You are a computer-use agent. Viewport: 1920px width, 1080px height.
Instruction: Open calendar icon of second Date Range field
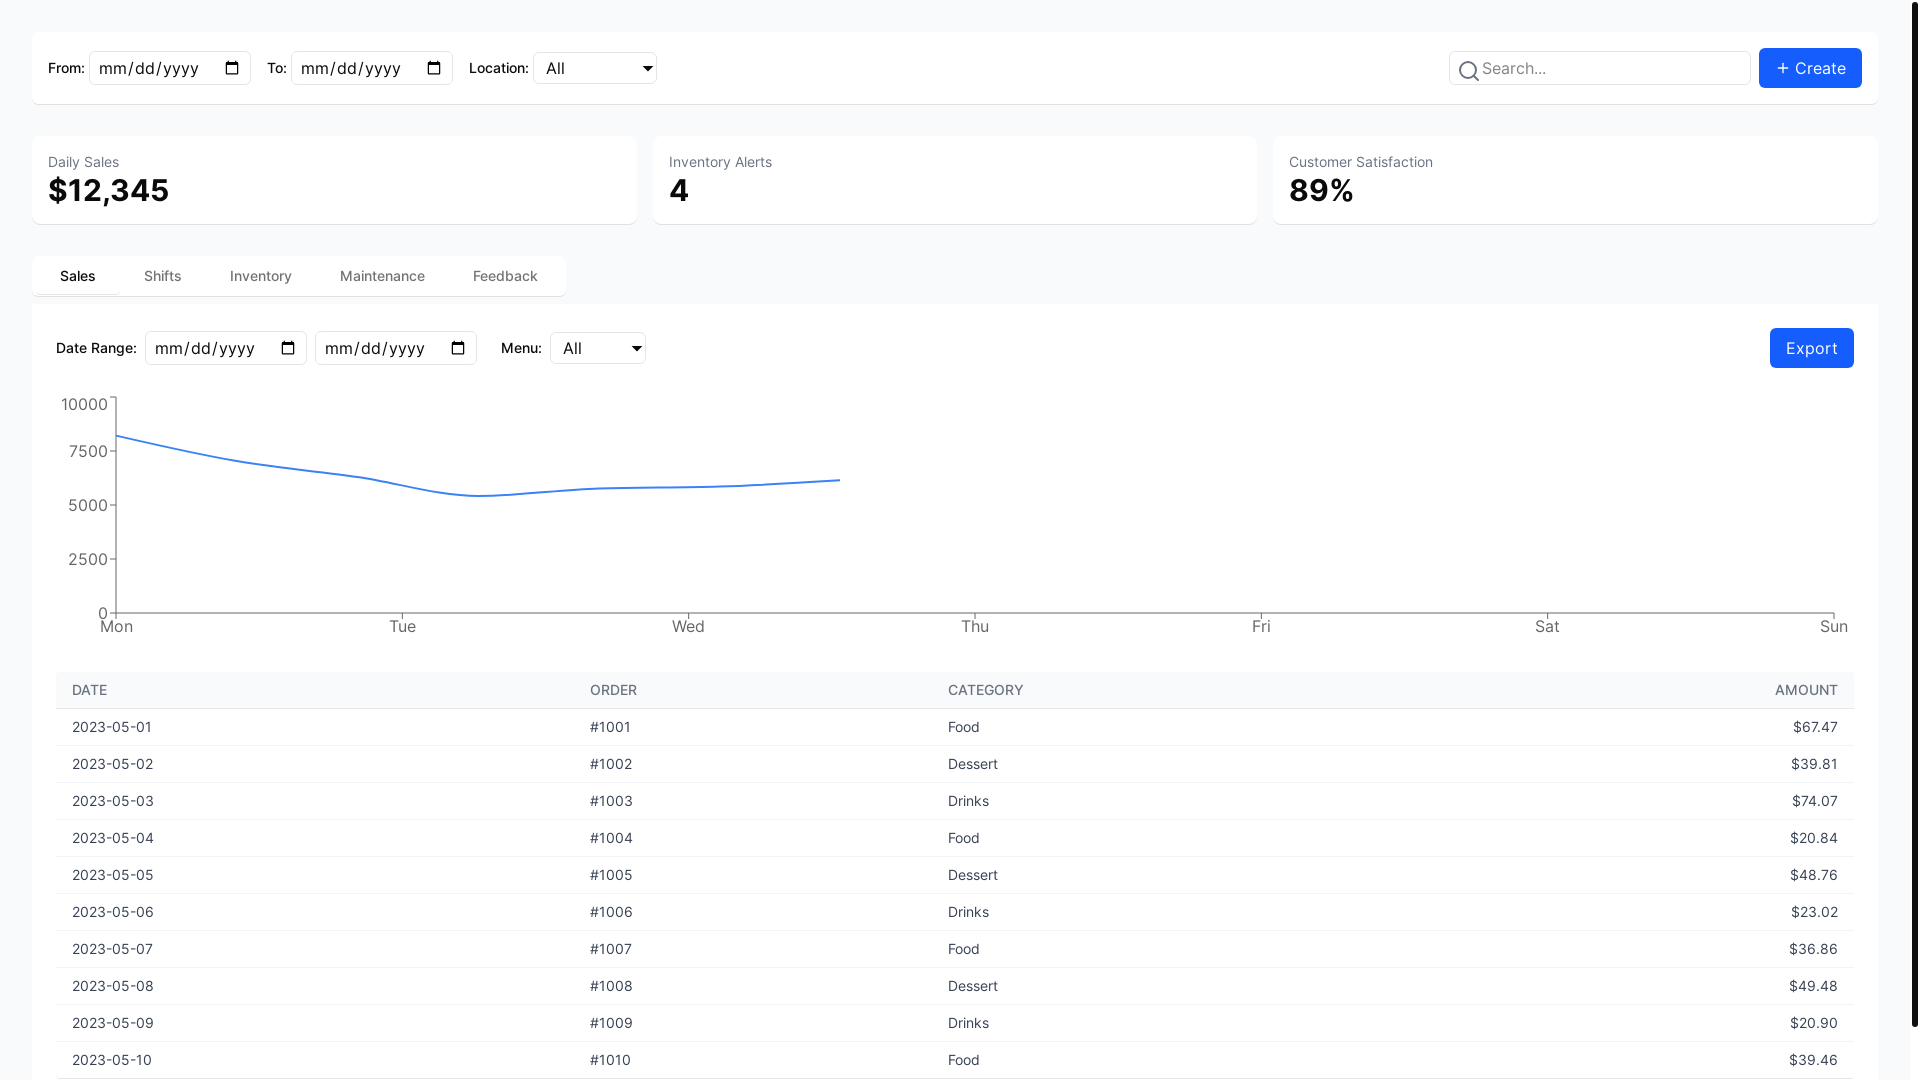pyautogui.click(x=458, y=348)
